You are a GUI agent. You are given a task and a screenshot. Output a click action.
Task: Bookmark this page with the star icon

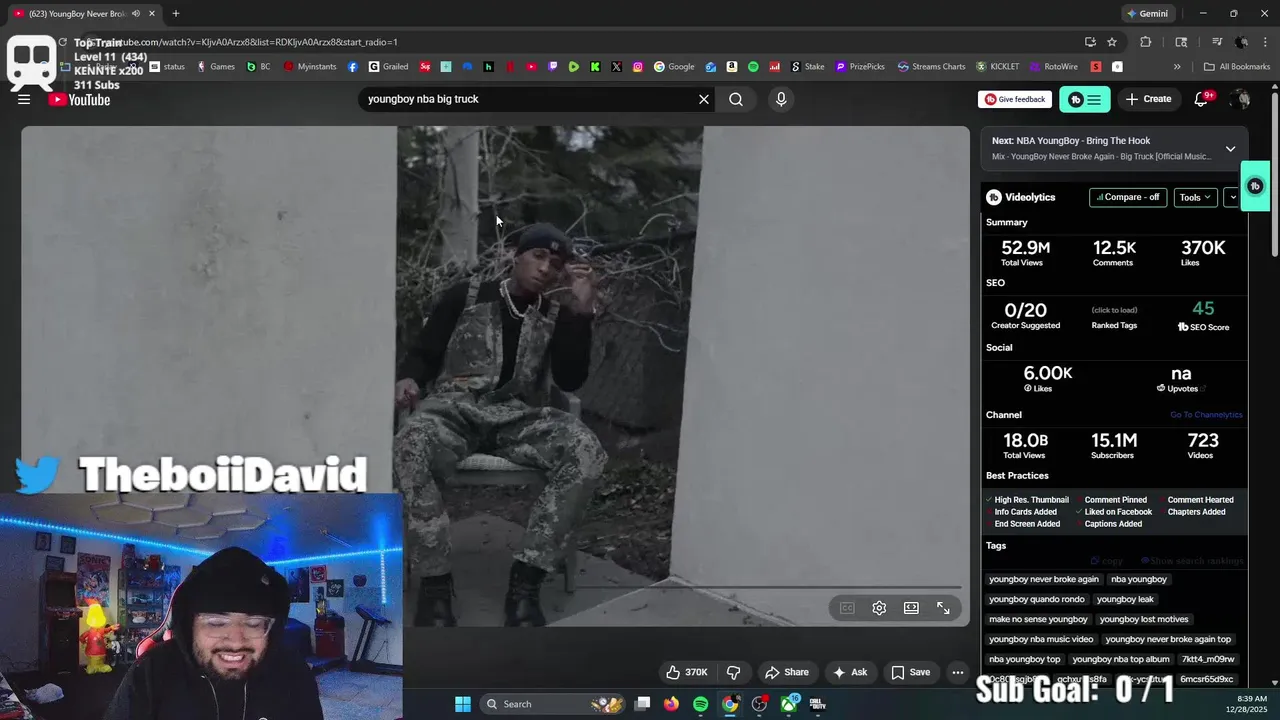tap(1112, 42)
